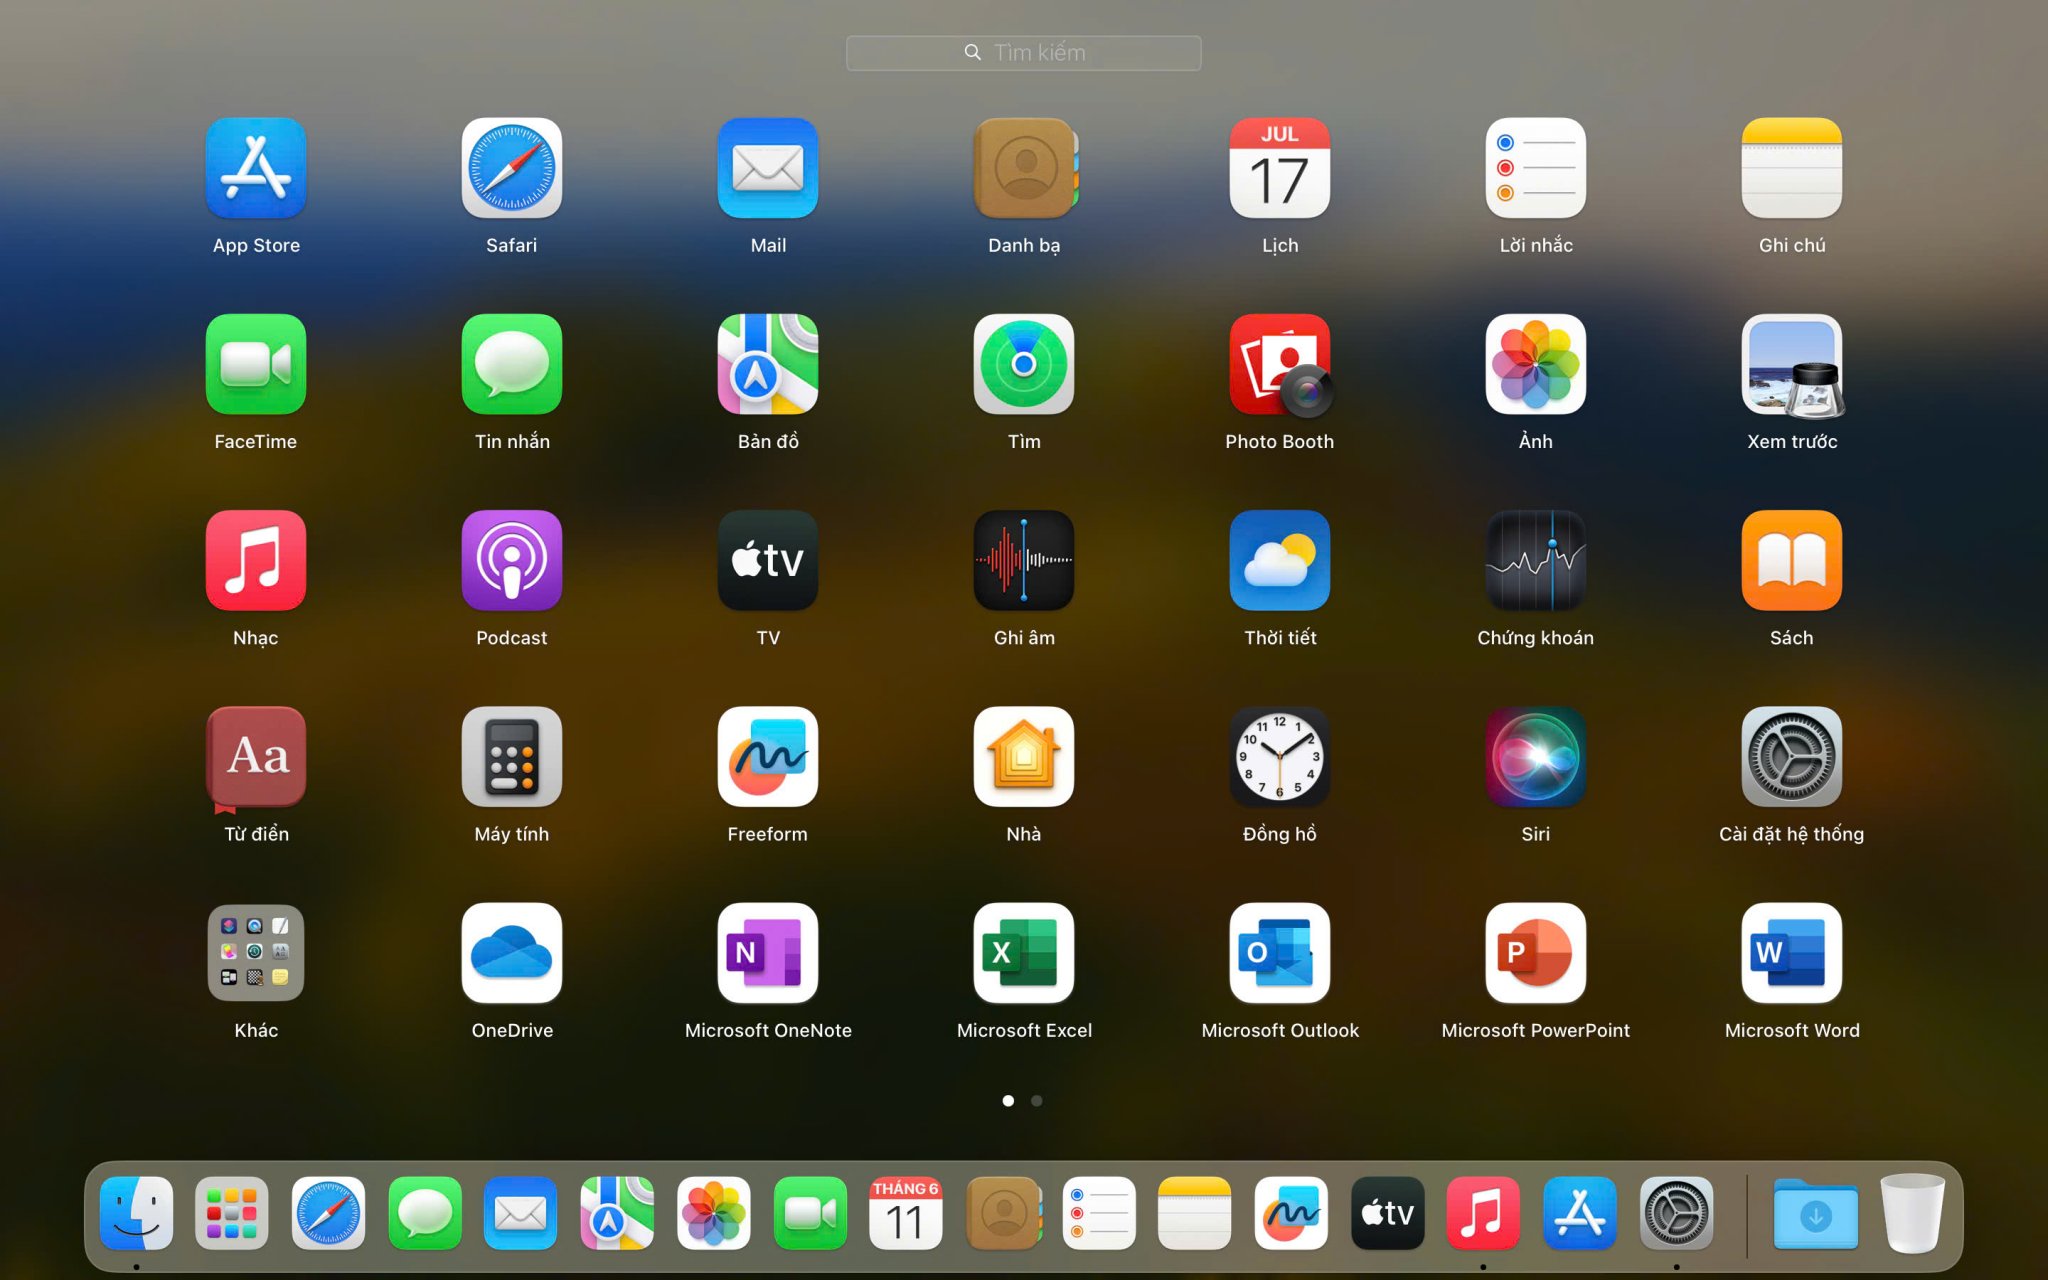Open Finder from the Dock
Viewport: 2048px width, 1280px height.
tap(136, 1213)
